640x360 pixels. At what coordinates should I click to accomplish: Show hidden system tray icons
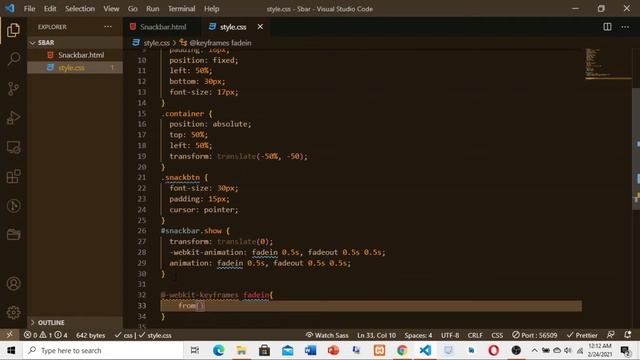[534, 350]
